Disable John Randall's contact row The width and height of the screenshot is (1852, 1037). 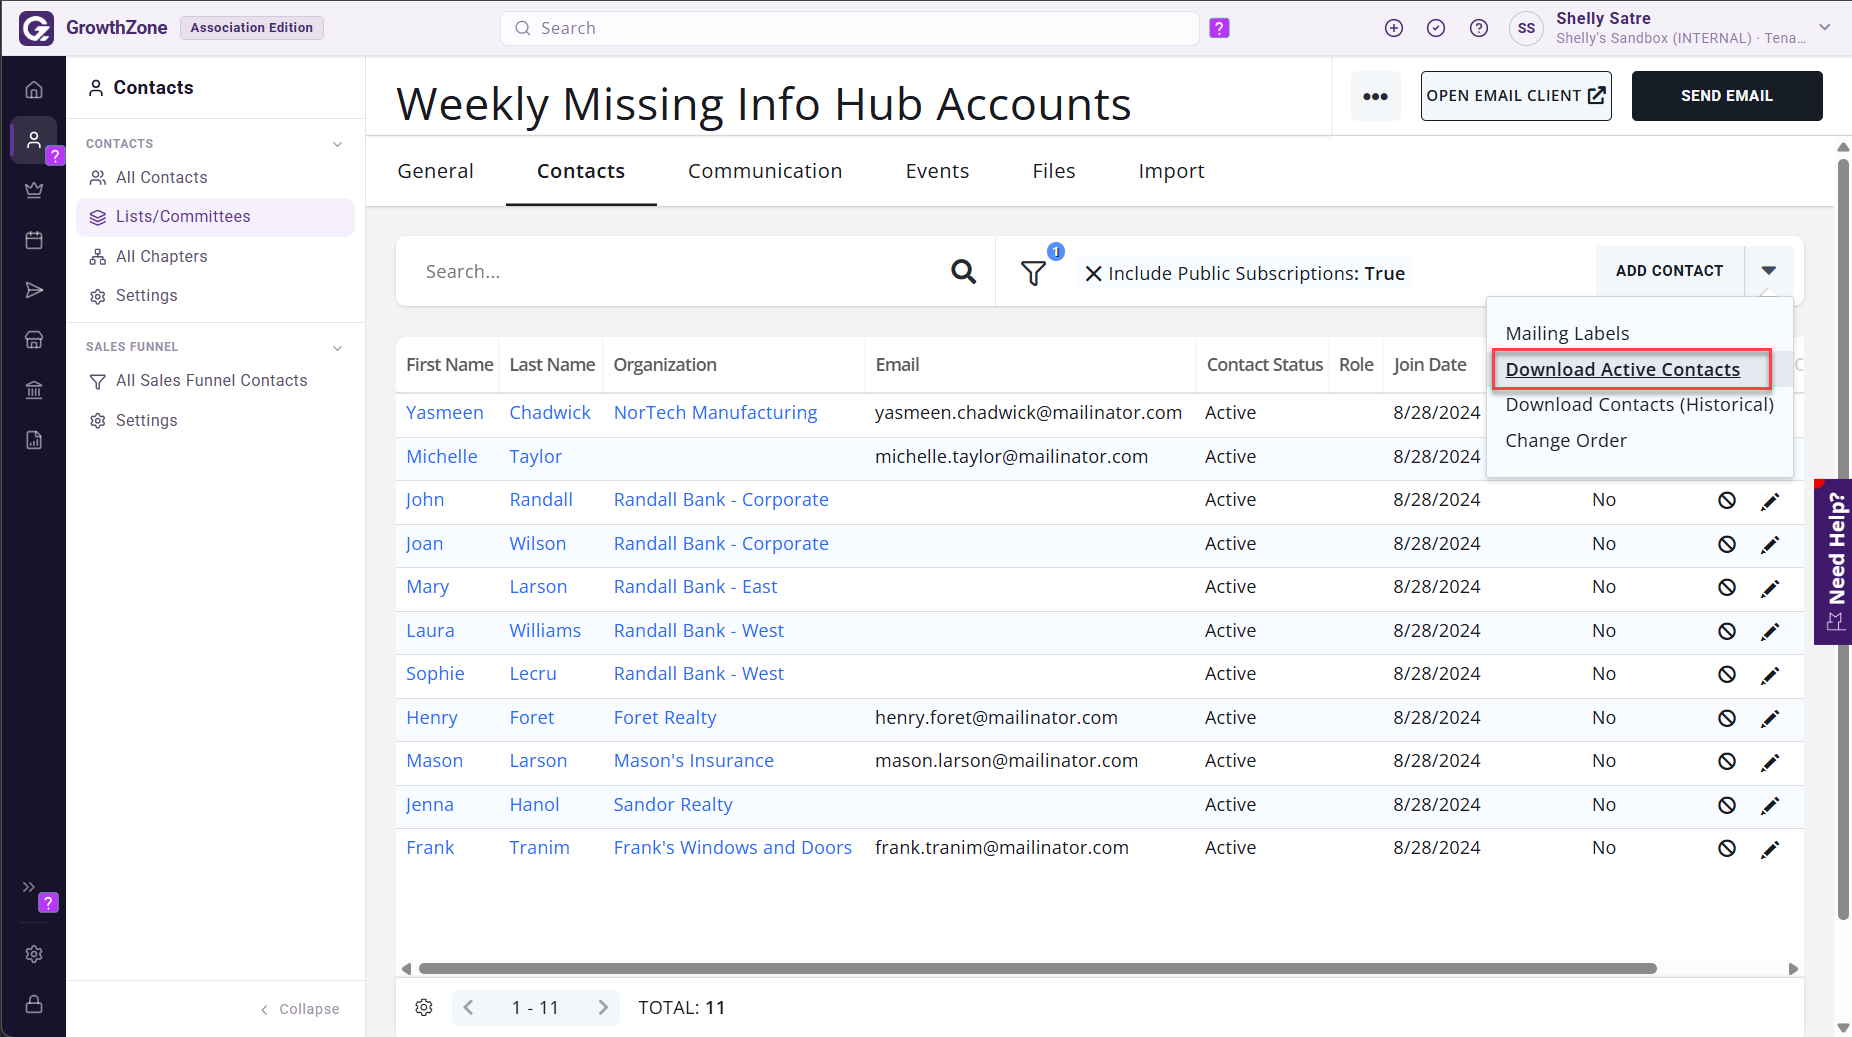coord(1727,500)
